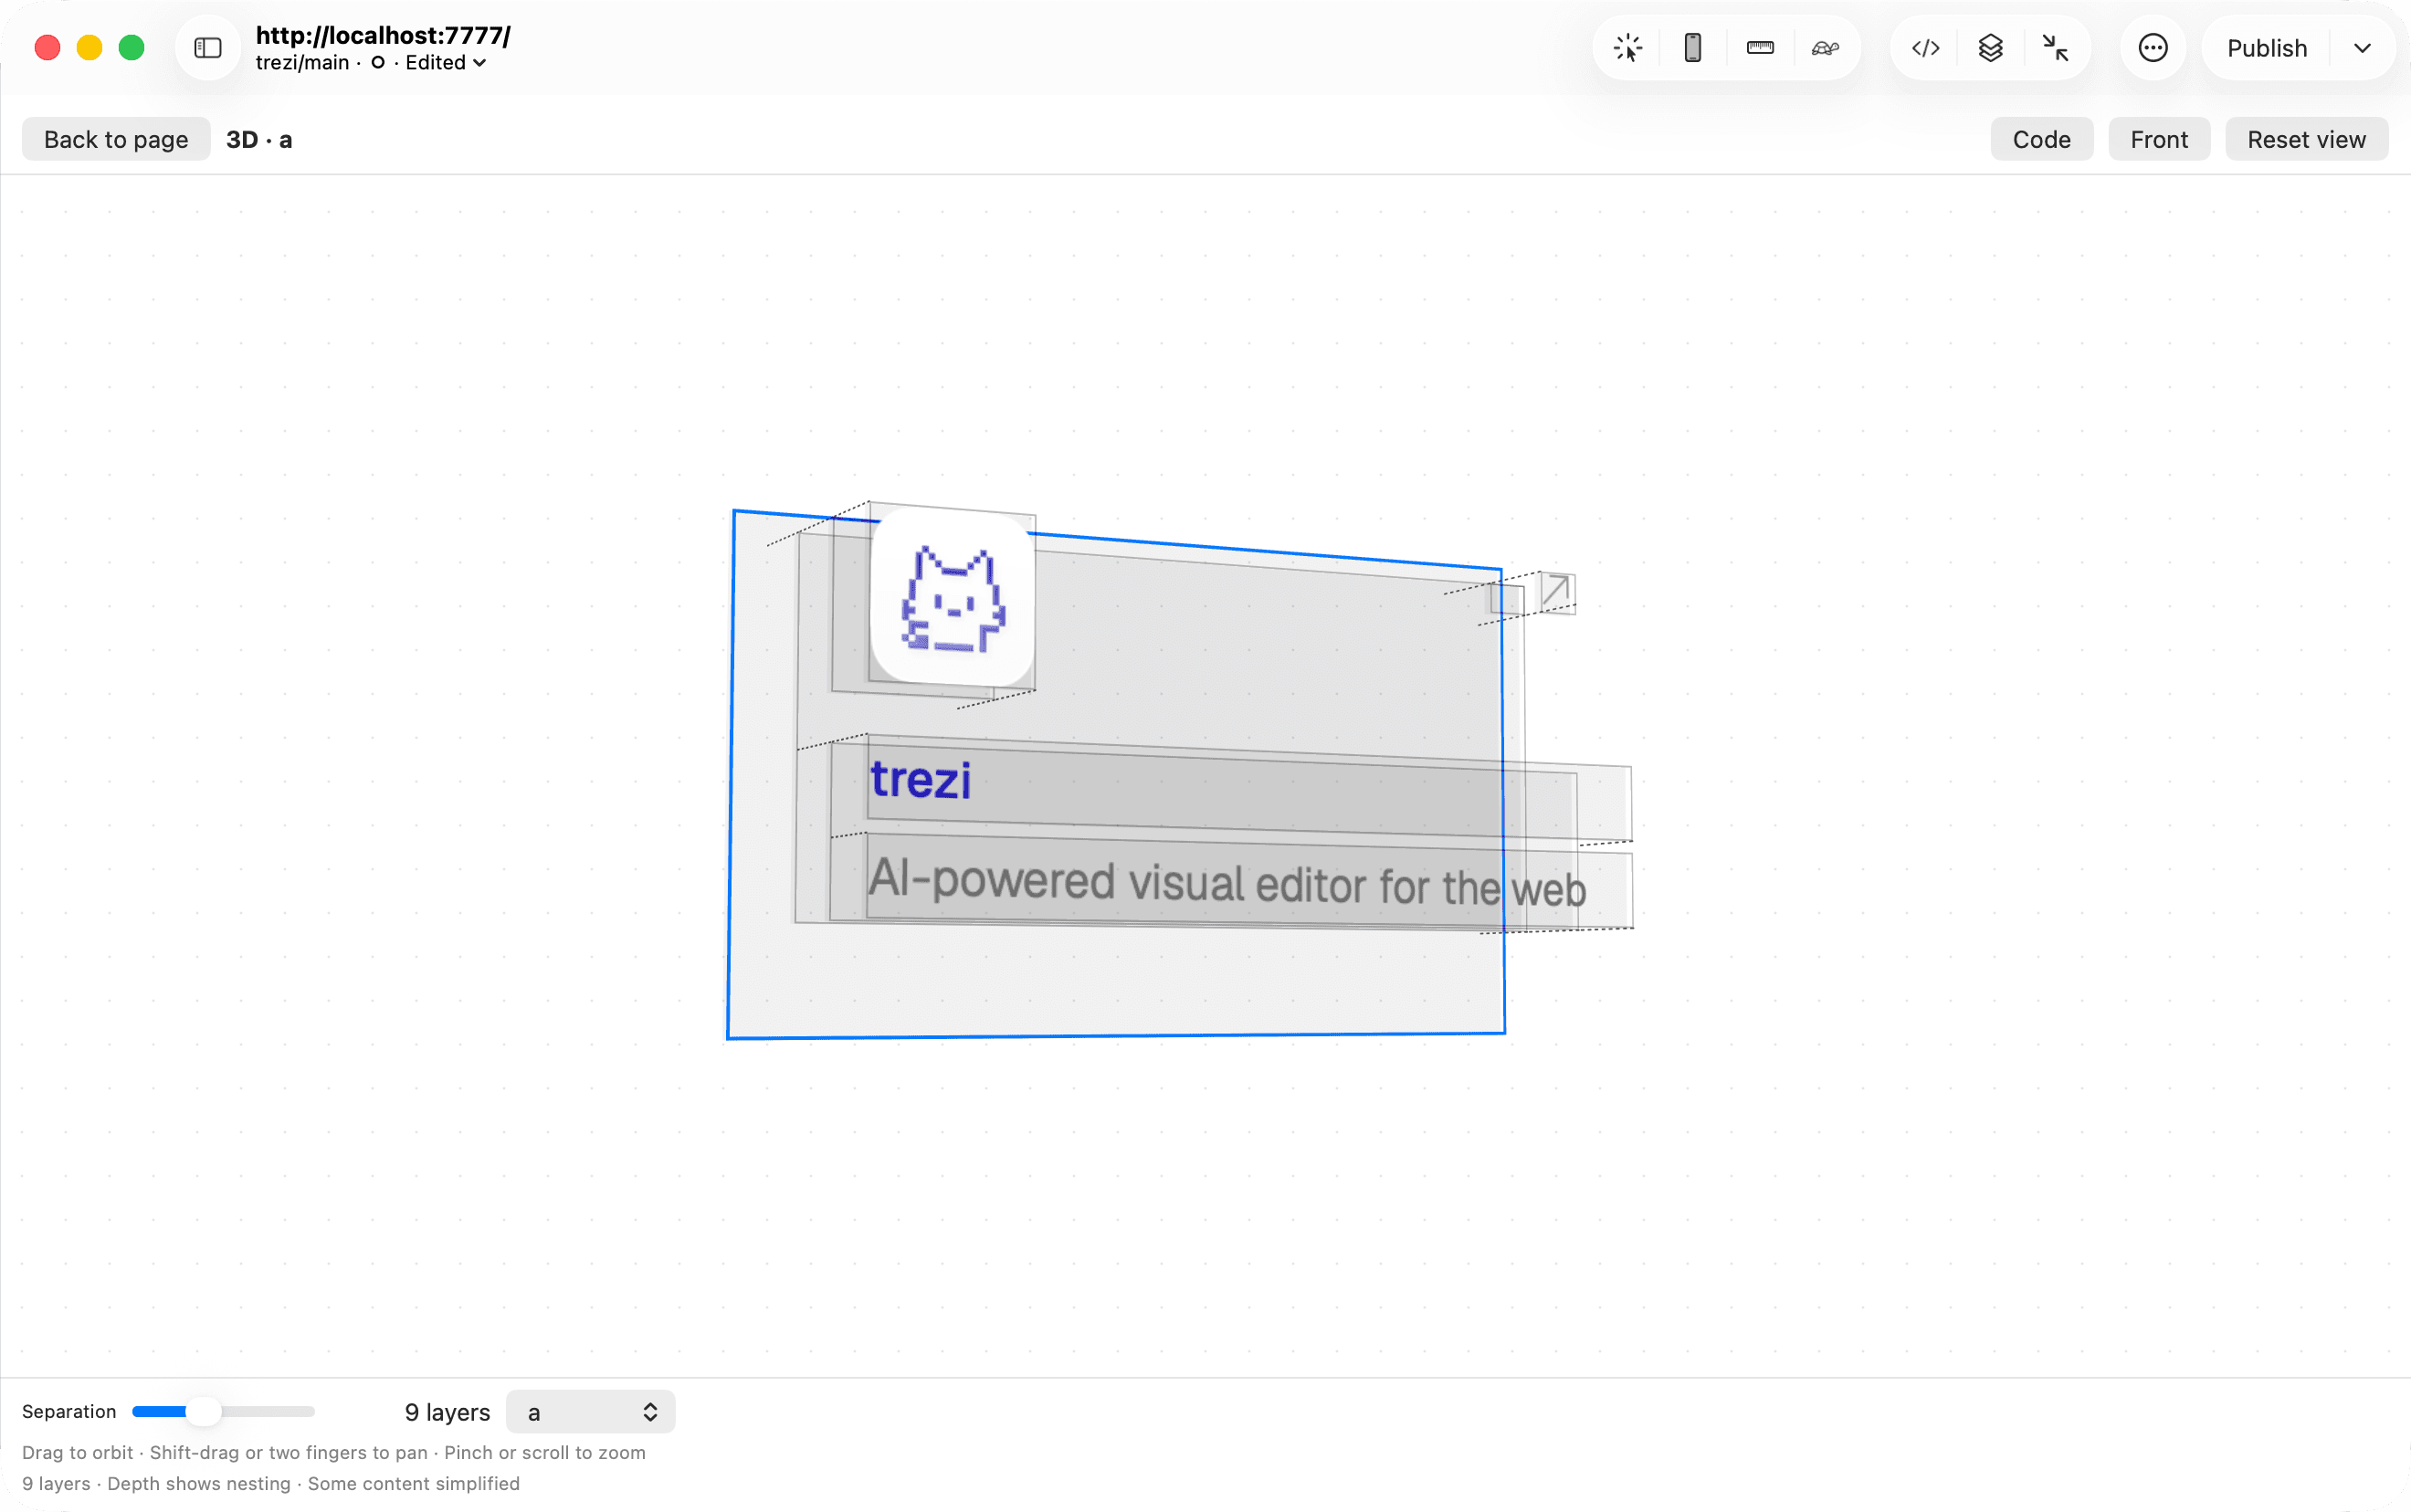The width and height of the screenshot is (2411, 1512).
Task: Open the Edited branch status dropdown
Action: click(x=445, y=63)
